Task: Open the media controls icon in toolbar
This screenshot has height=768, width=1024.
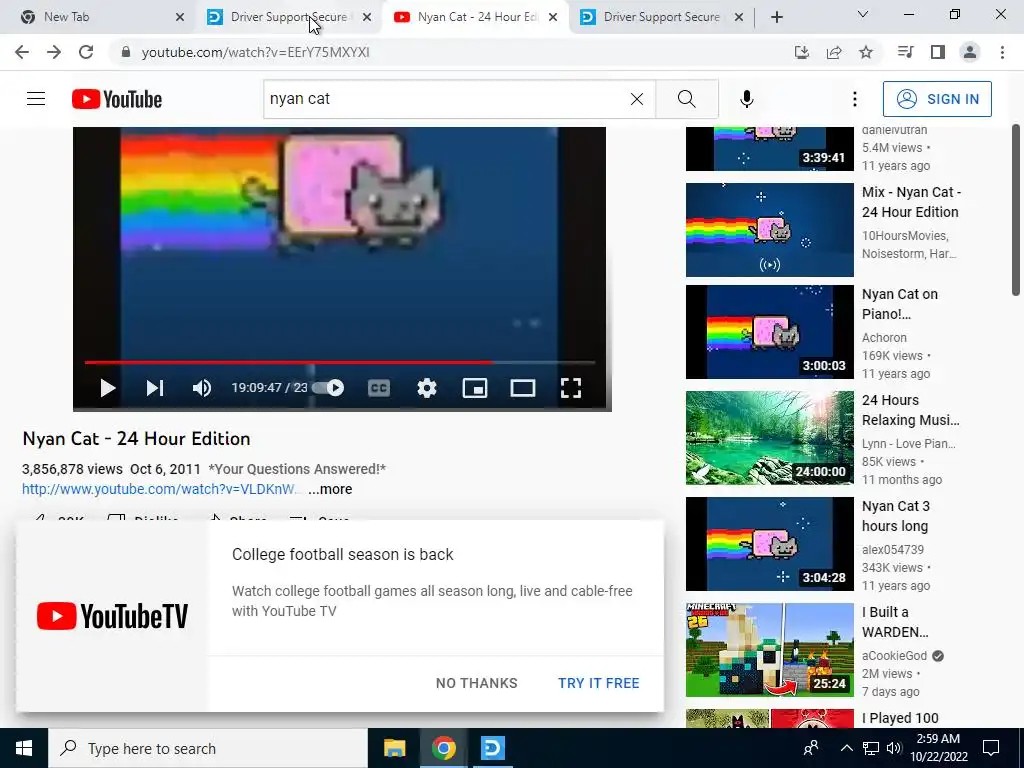Action: tap(905, 52)
